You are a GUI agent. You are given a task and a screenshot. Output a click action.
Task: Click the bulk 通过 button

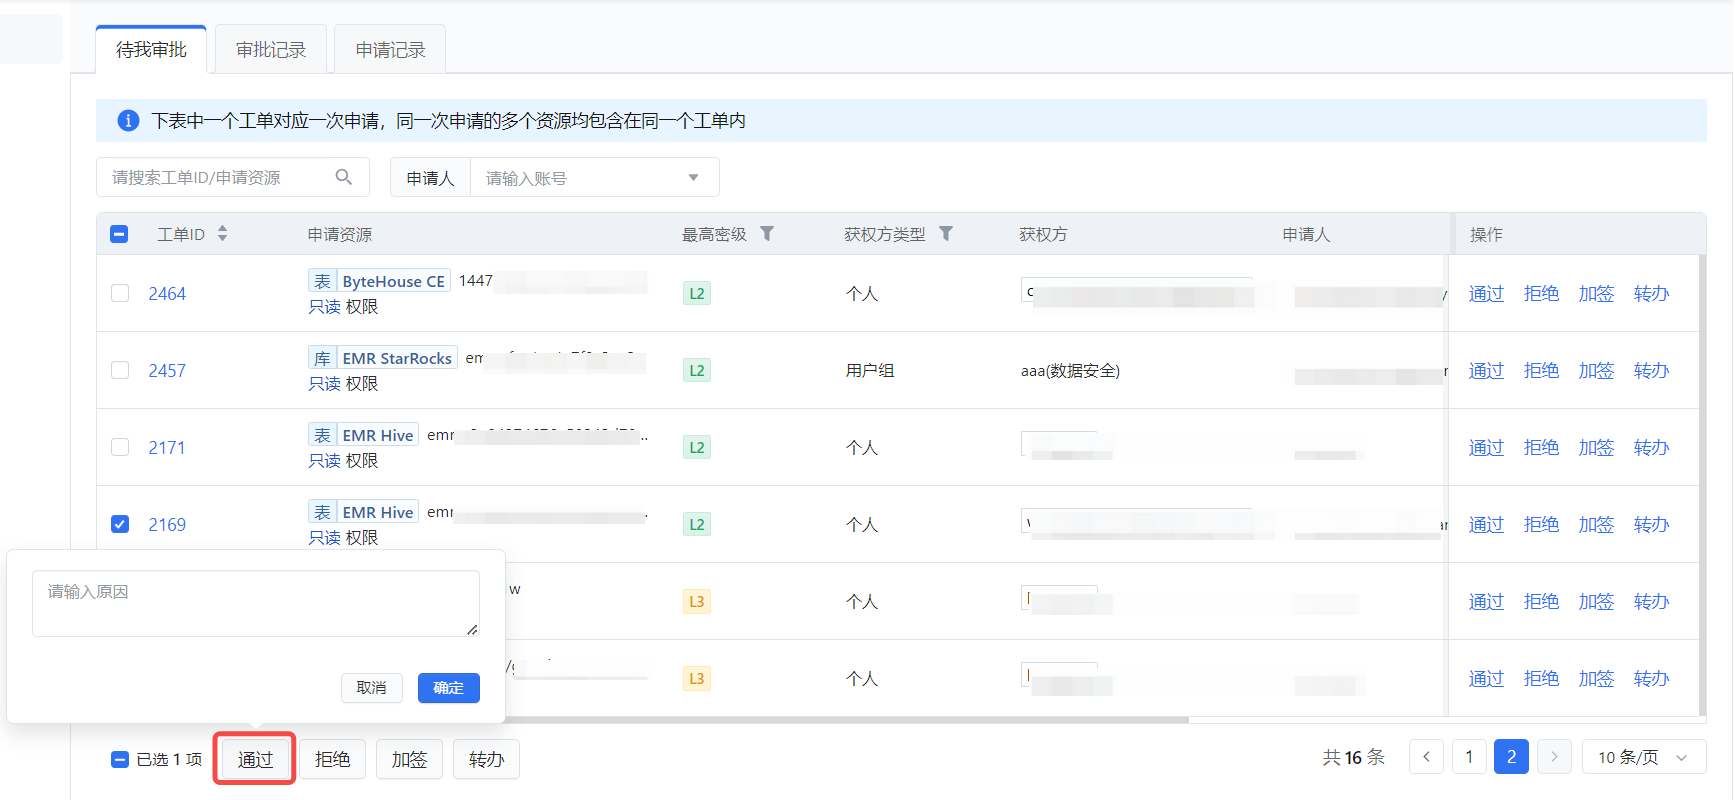pyautogui.click(x=255, y=759)
